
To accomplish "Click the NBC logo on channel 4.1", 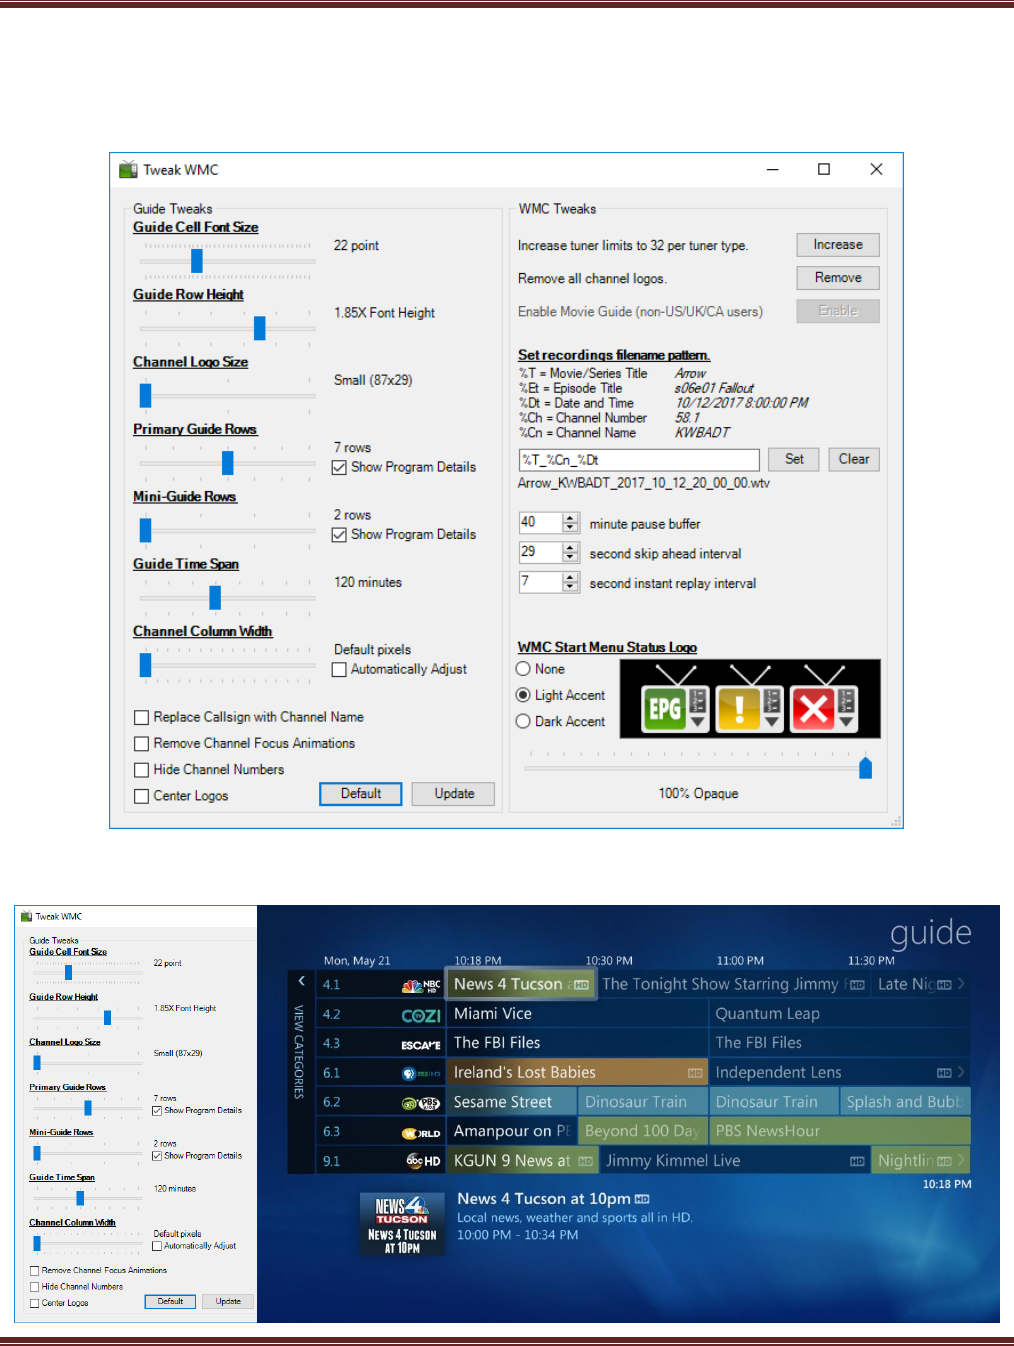I will click(x=421, y=985).
